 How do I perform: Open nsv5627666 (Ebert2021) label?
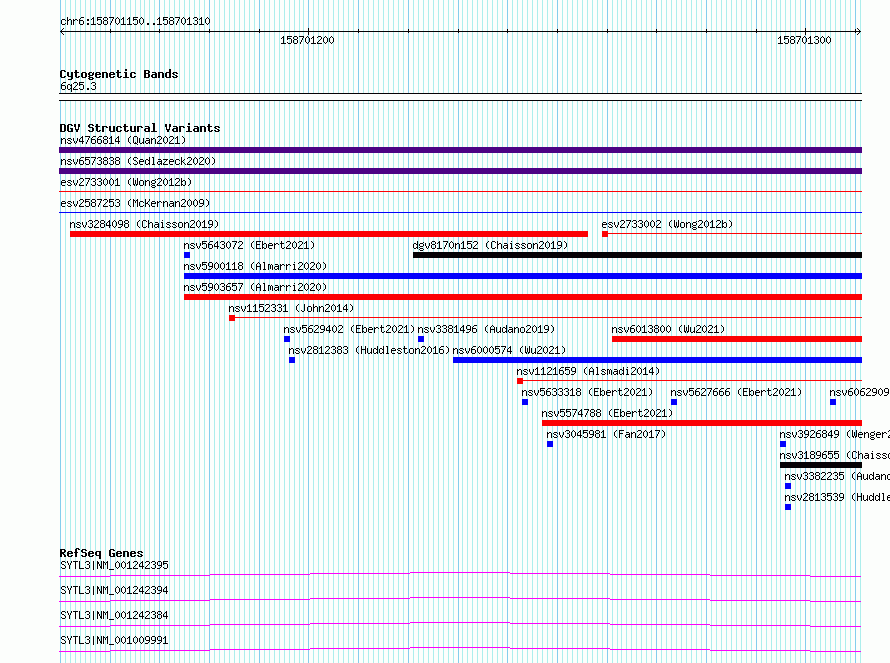pos(736,392)
